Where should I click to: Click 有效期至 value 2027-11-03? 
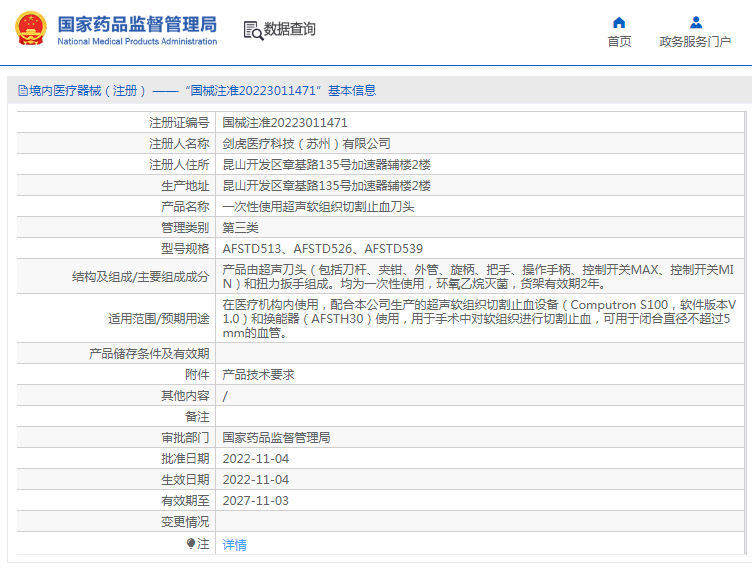click(256, 501)
